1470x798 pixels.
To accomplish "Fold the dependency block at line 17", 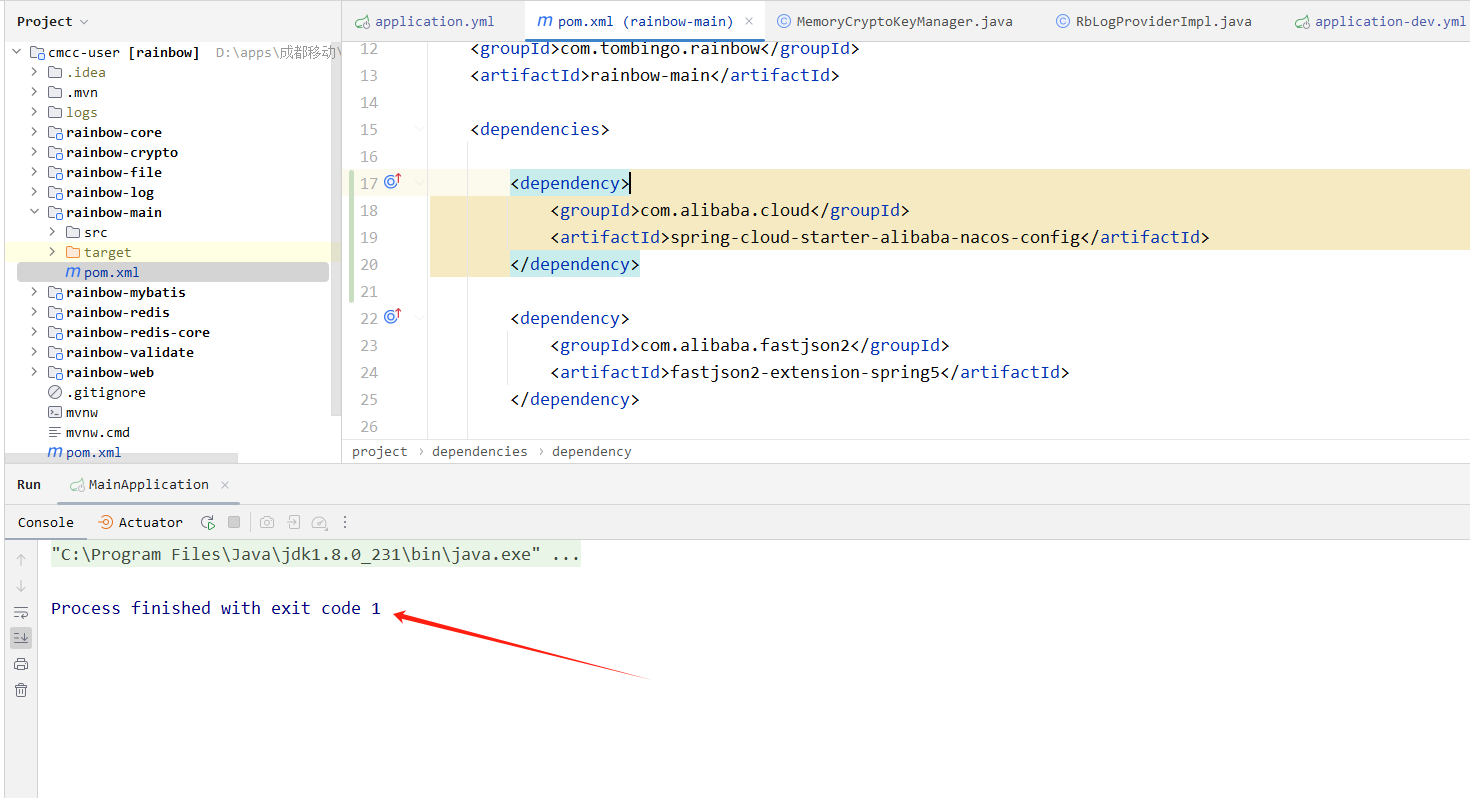I will tap(419, 183).
